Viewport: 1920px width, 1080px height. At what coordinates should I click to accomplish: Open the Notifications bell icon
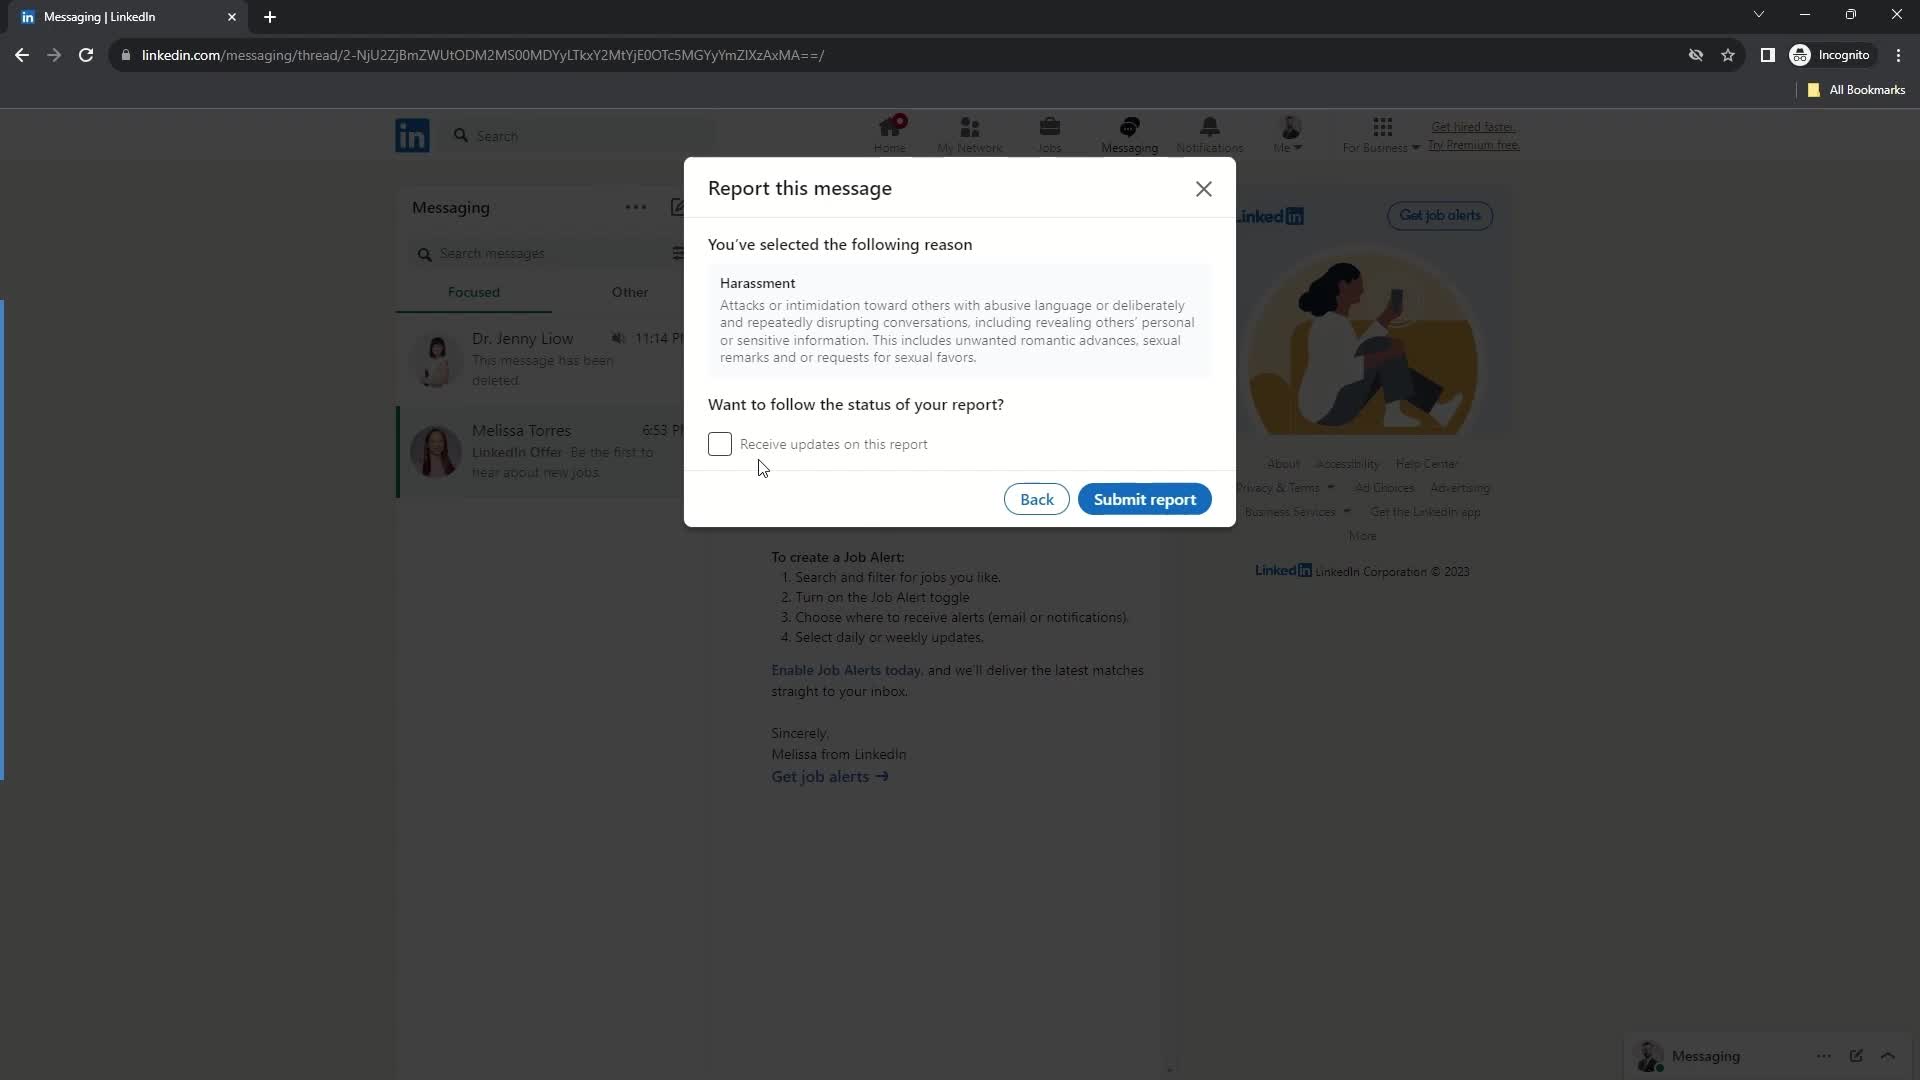point(1209,134)
